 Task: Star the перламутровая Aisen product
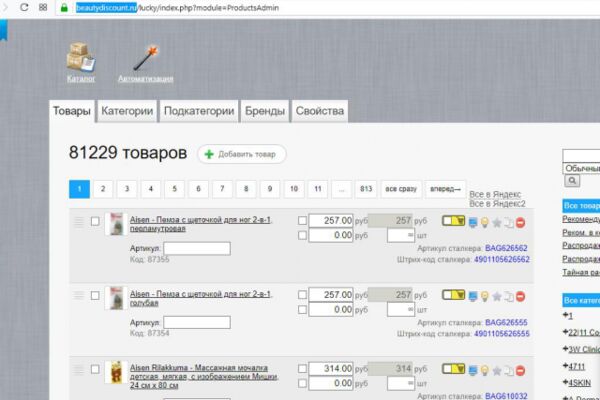(497, 222)
